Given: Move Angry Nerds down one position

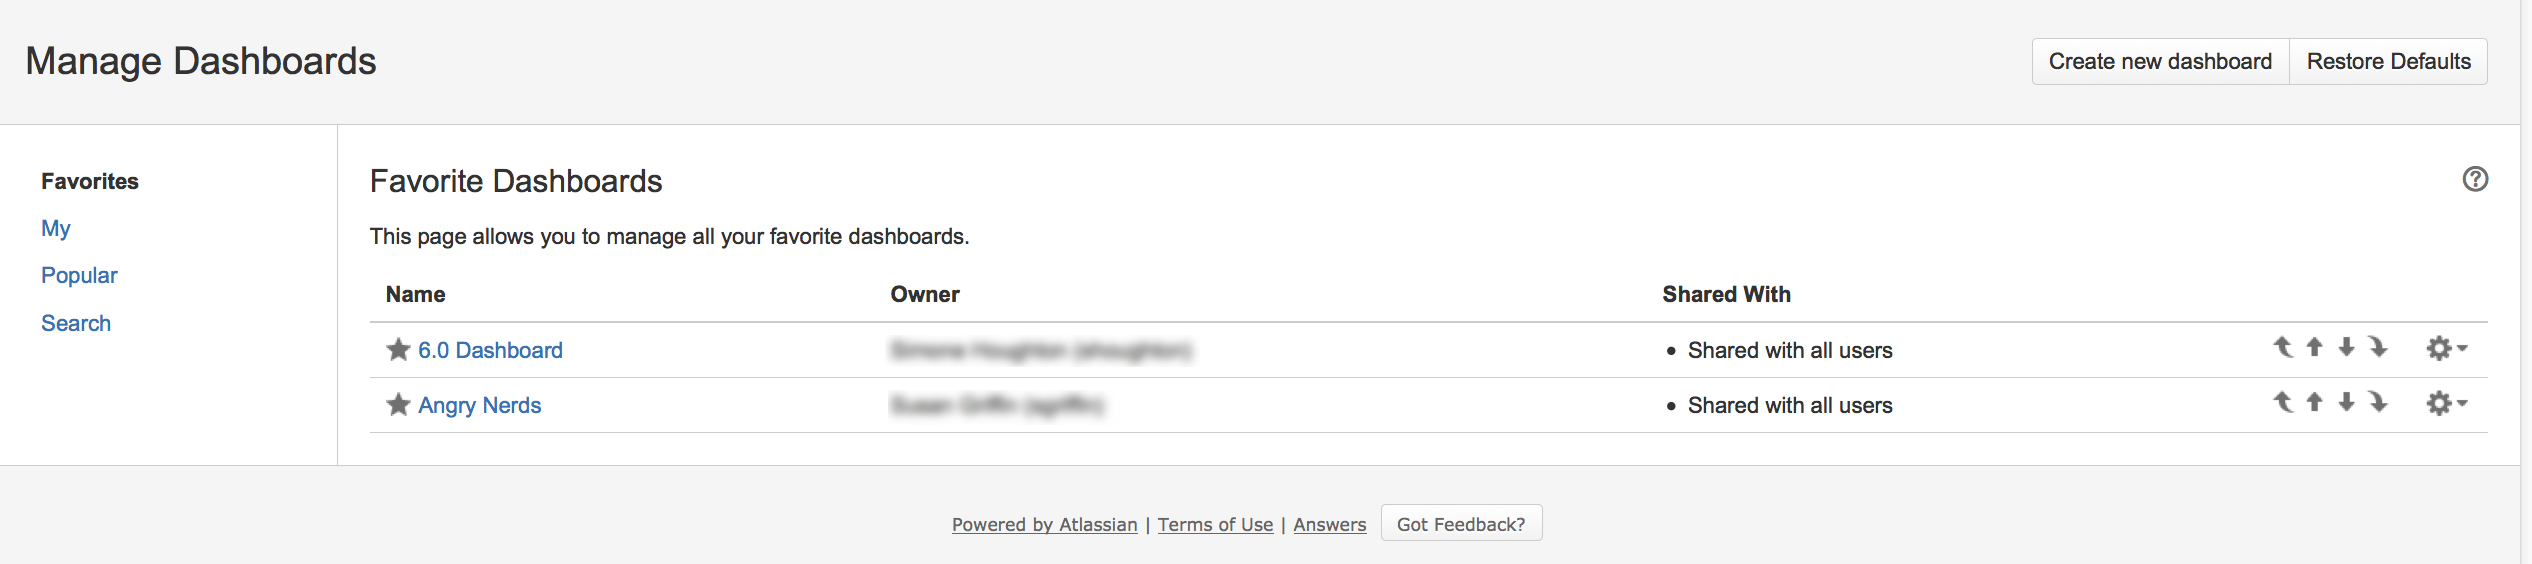Looking at the screenshot, I should 2346,402.
